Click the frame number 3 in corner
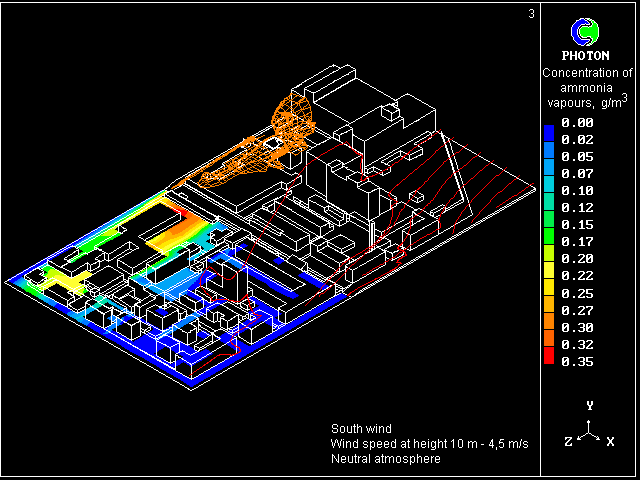Viewport: 640px width, 480px height. (531, 14)
